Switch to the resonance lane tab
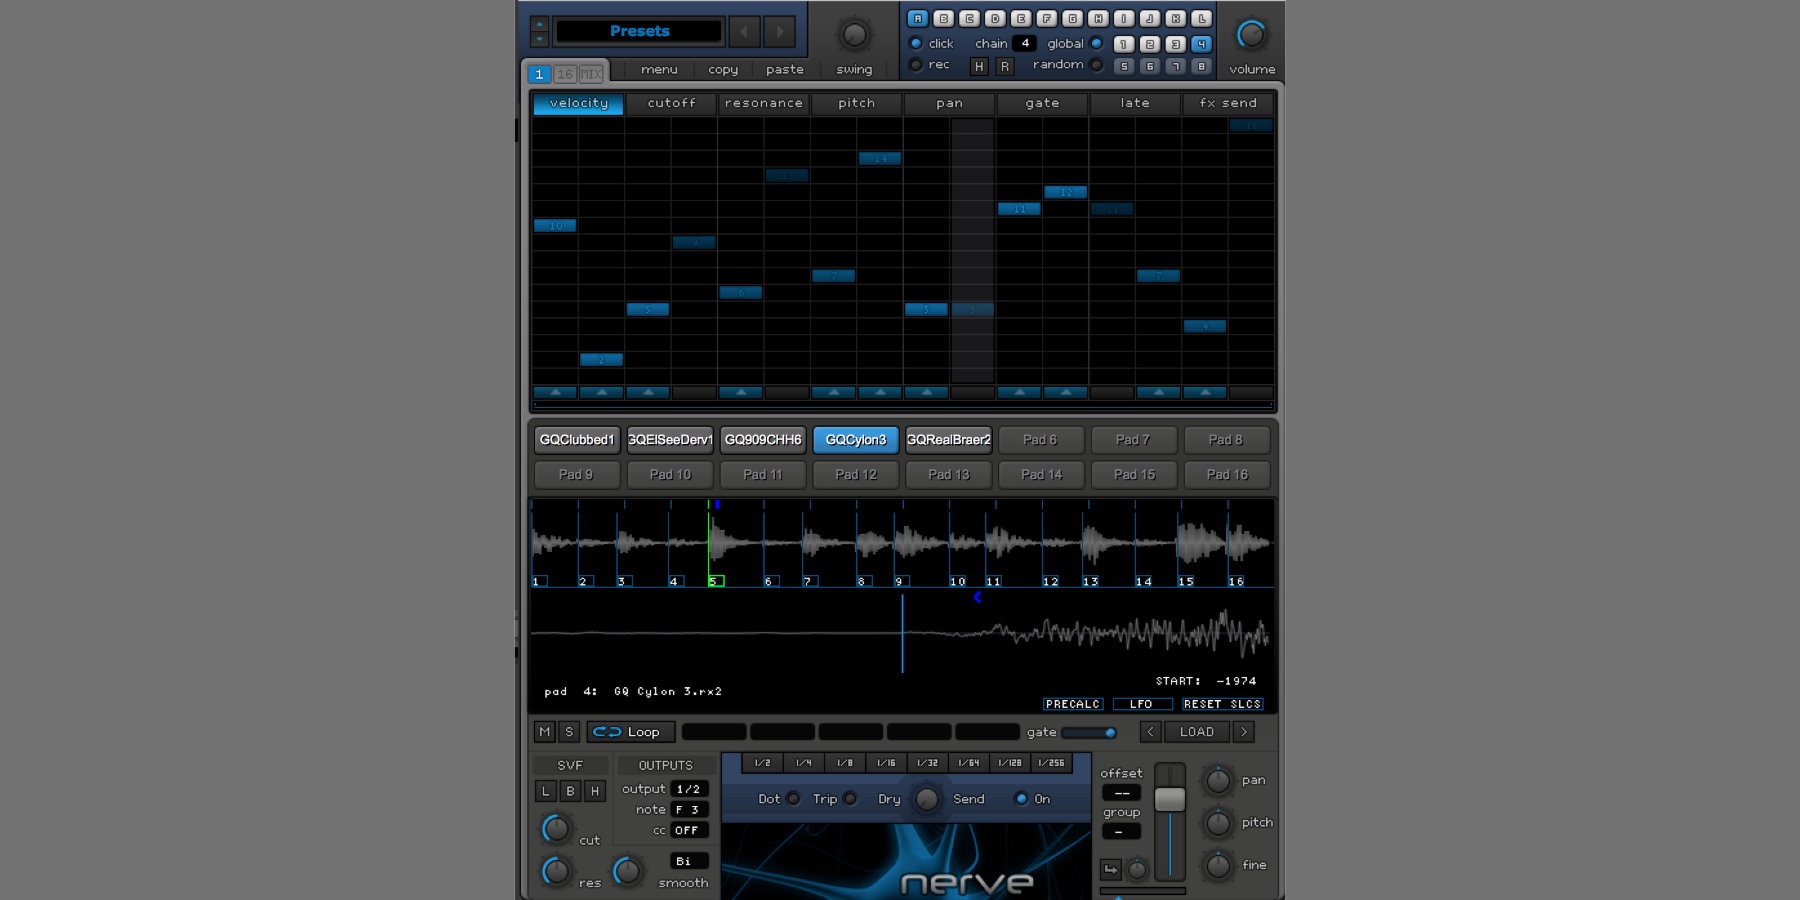 pyautogui.click(x=764, y=103)
